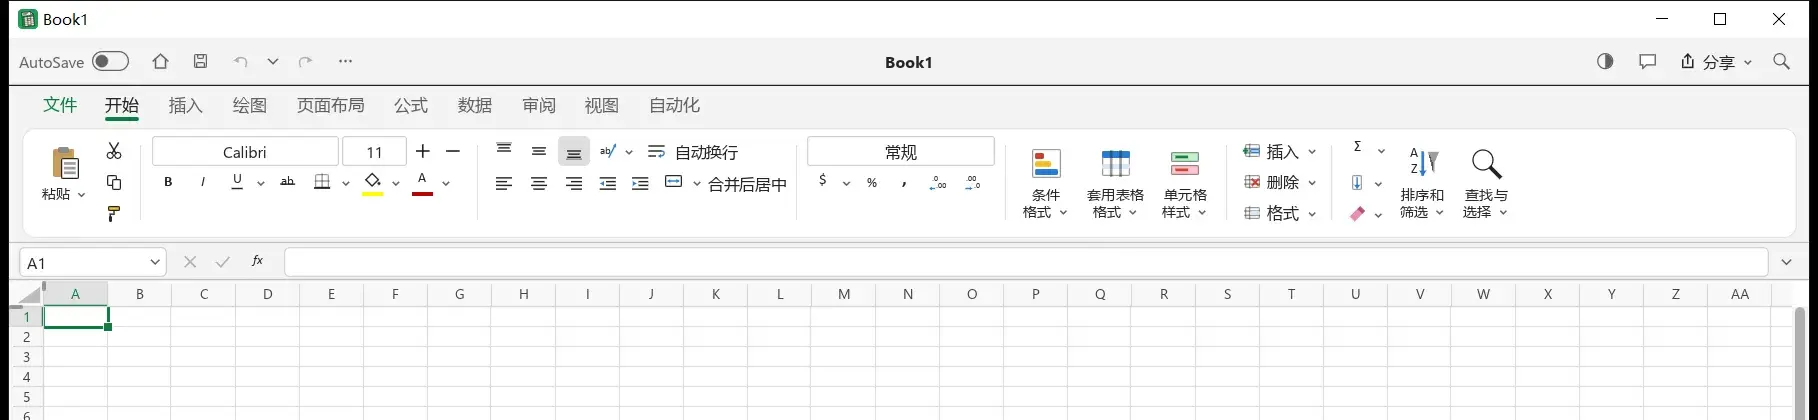Toggle Bold formatting
This screenshot has width=1818, height=420.
coord(168,182)
